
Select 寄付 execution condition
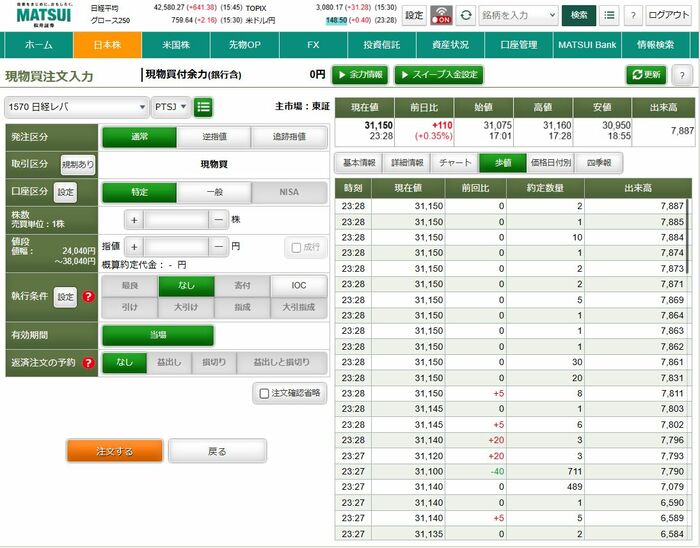[x=242, y=286]
